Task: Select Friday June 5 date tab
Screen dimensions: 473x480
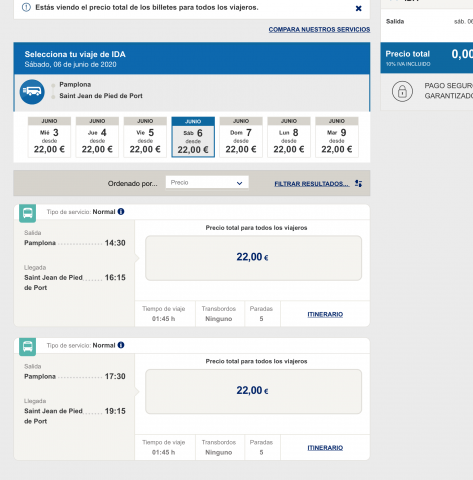Action: click(145, 137)
